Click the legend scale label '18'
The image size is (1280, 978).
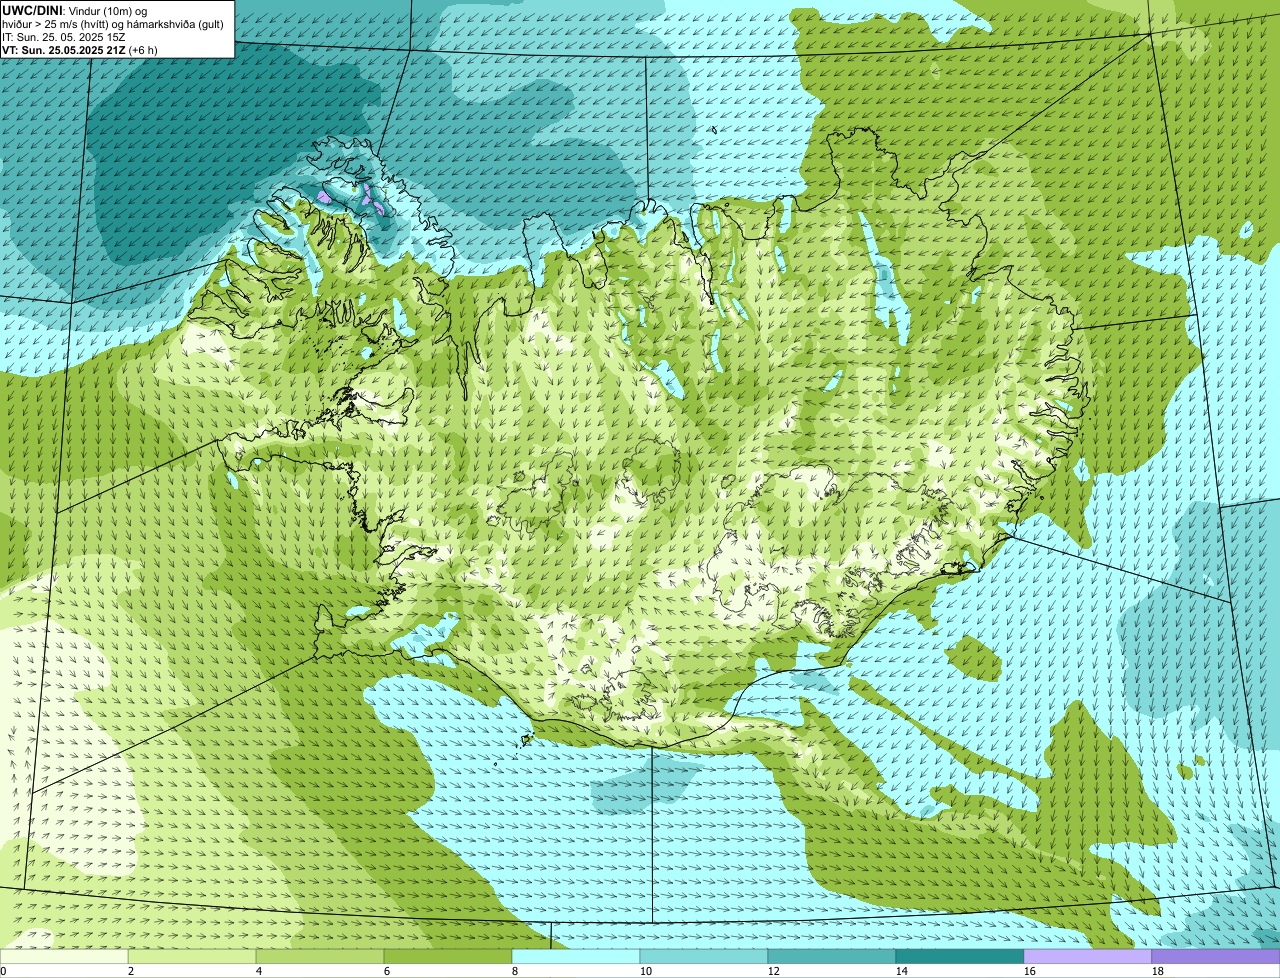tap(1157, 971)
